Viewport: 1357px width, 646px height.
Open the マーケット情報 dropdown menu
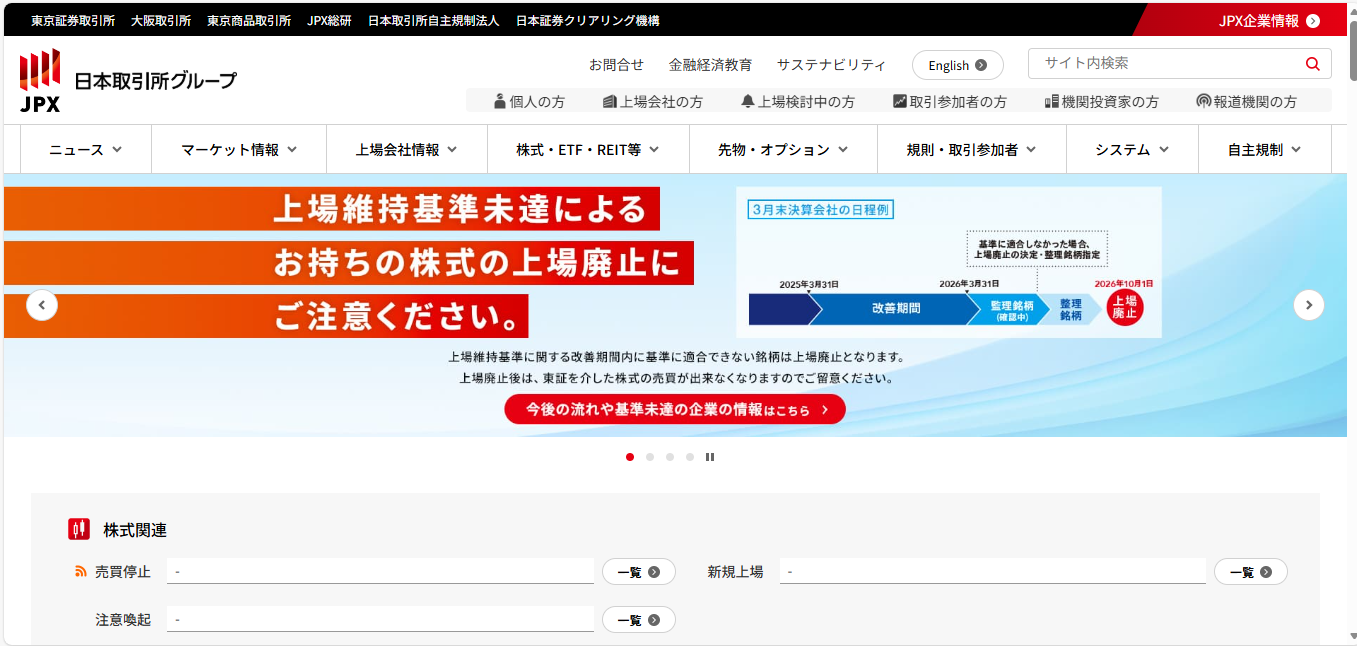(x=238, y=148)
